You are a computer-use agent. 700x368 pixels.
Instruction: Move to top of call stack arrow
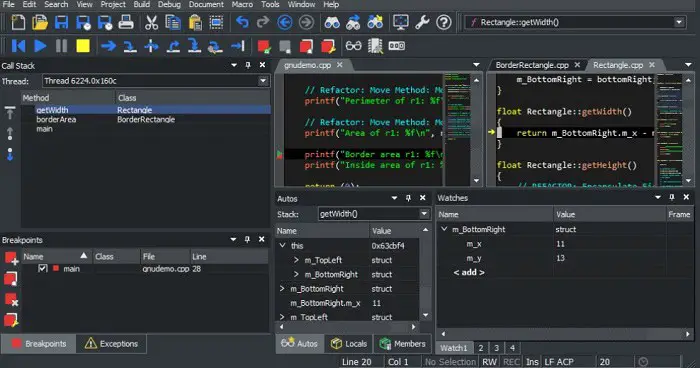coord(10,113)
